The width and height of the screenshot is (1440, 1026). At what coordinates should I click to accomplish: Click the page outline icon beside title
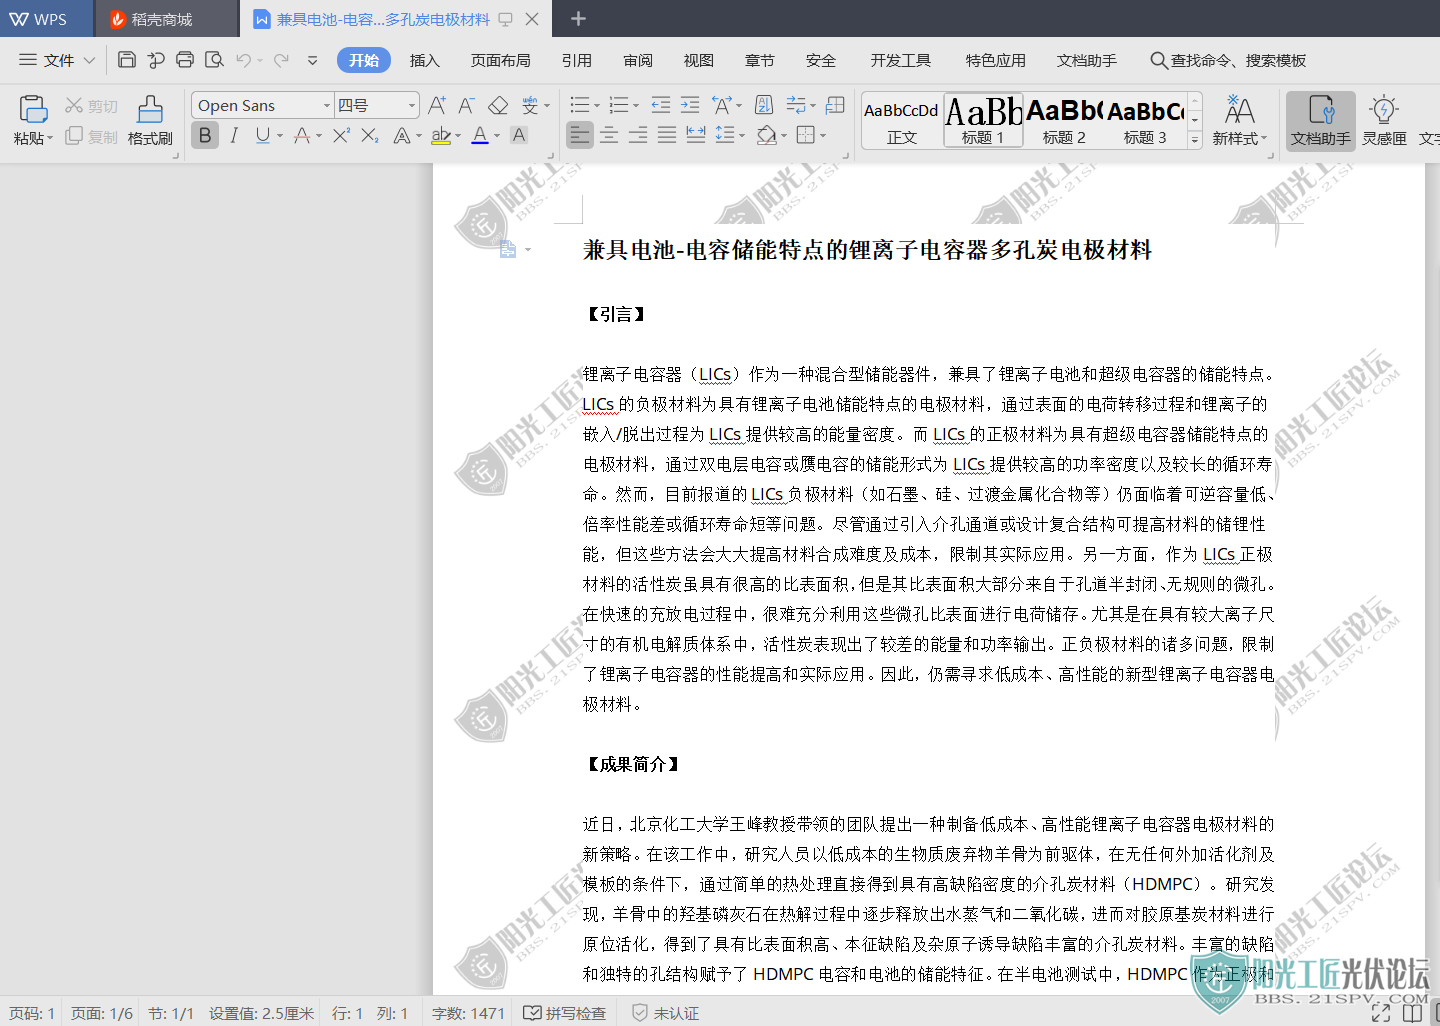click(x=508, y=250)
